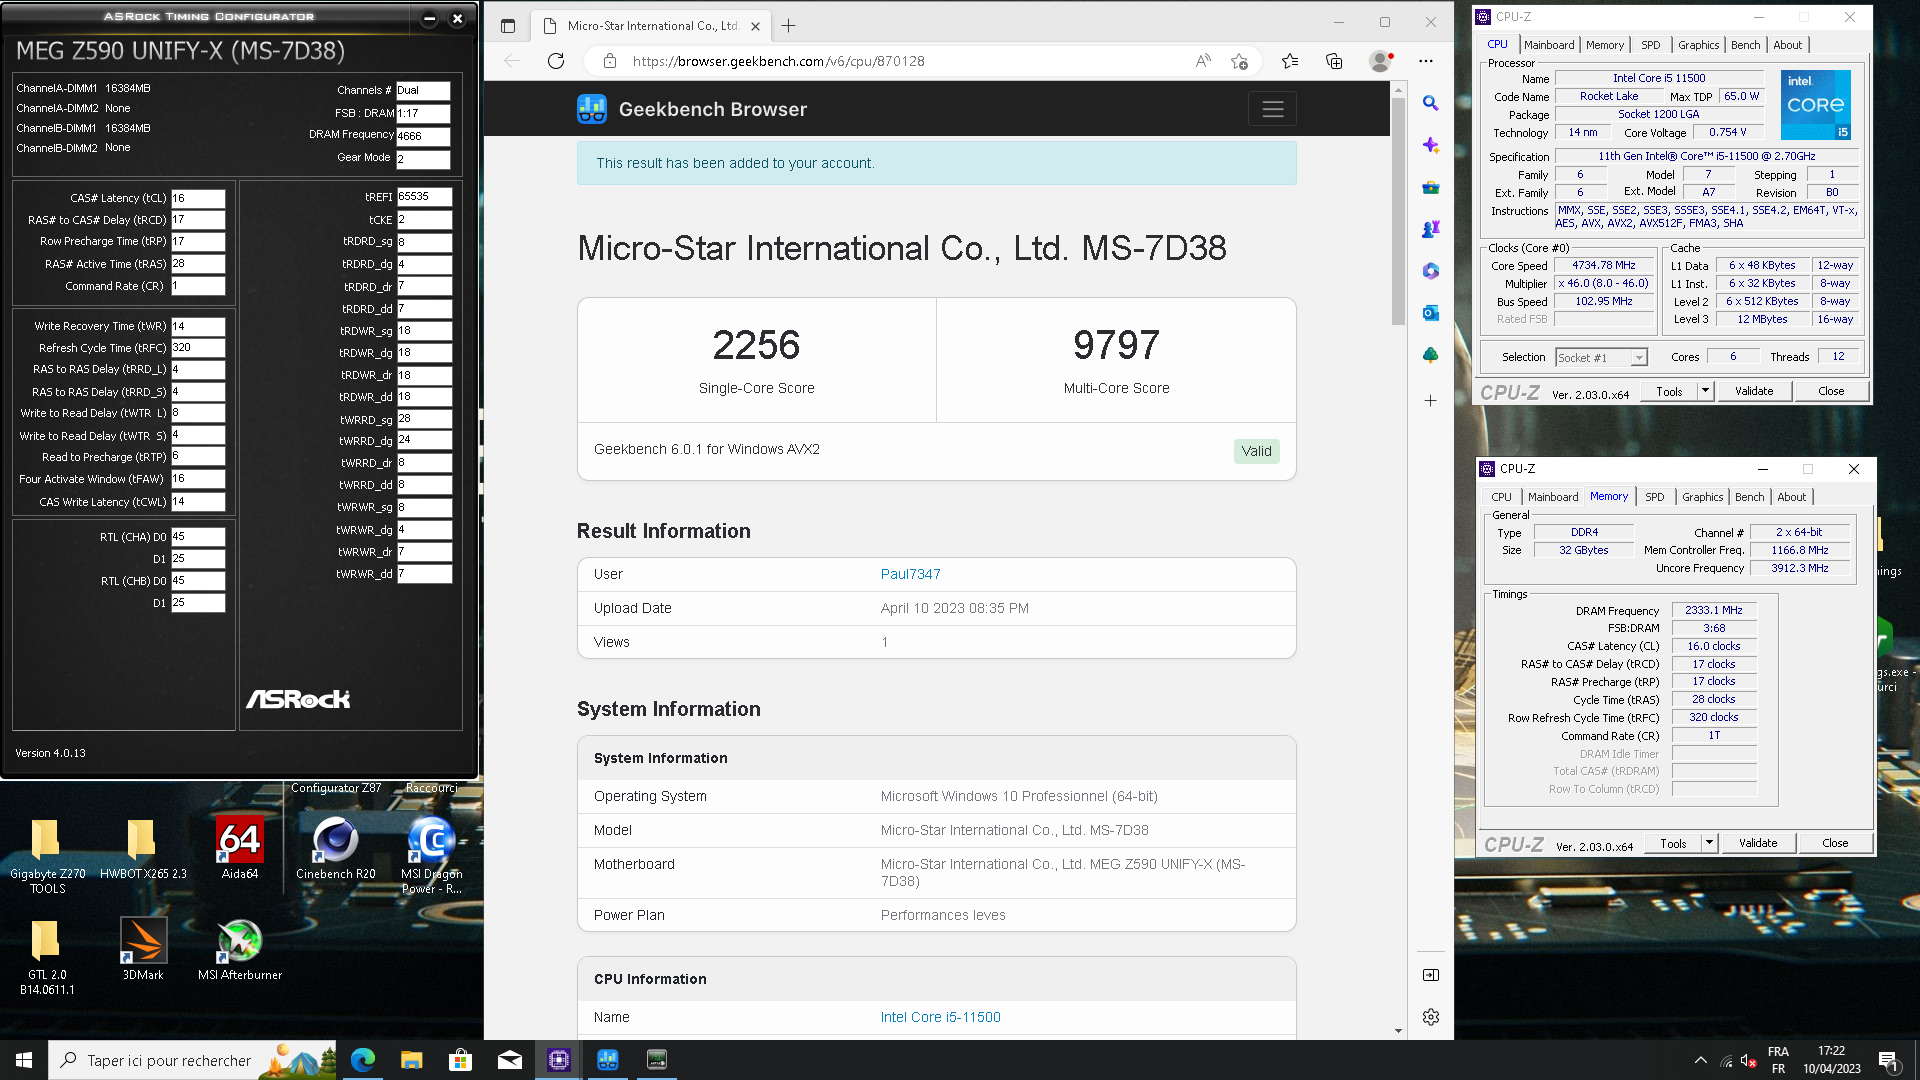Screen dimensions: 1920x1080
Task: Open File Explorer from taskbar
Action: pyautogui.click(x=412, y=1060)
